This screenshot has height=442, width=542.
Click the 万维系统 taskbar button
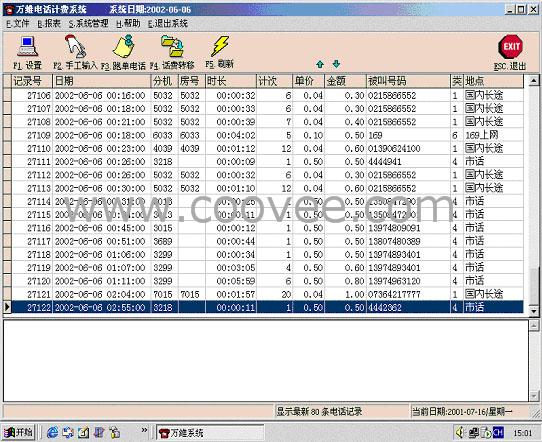[x=210, y=432]
